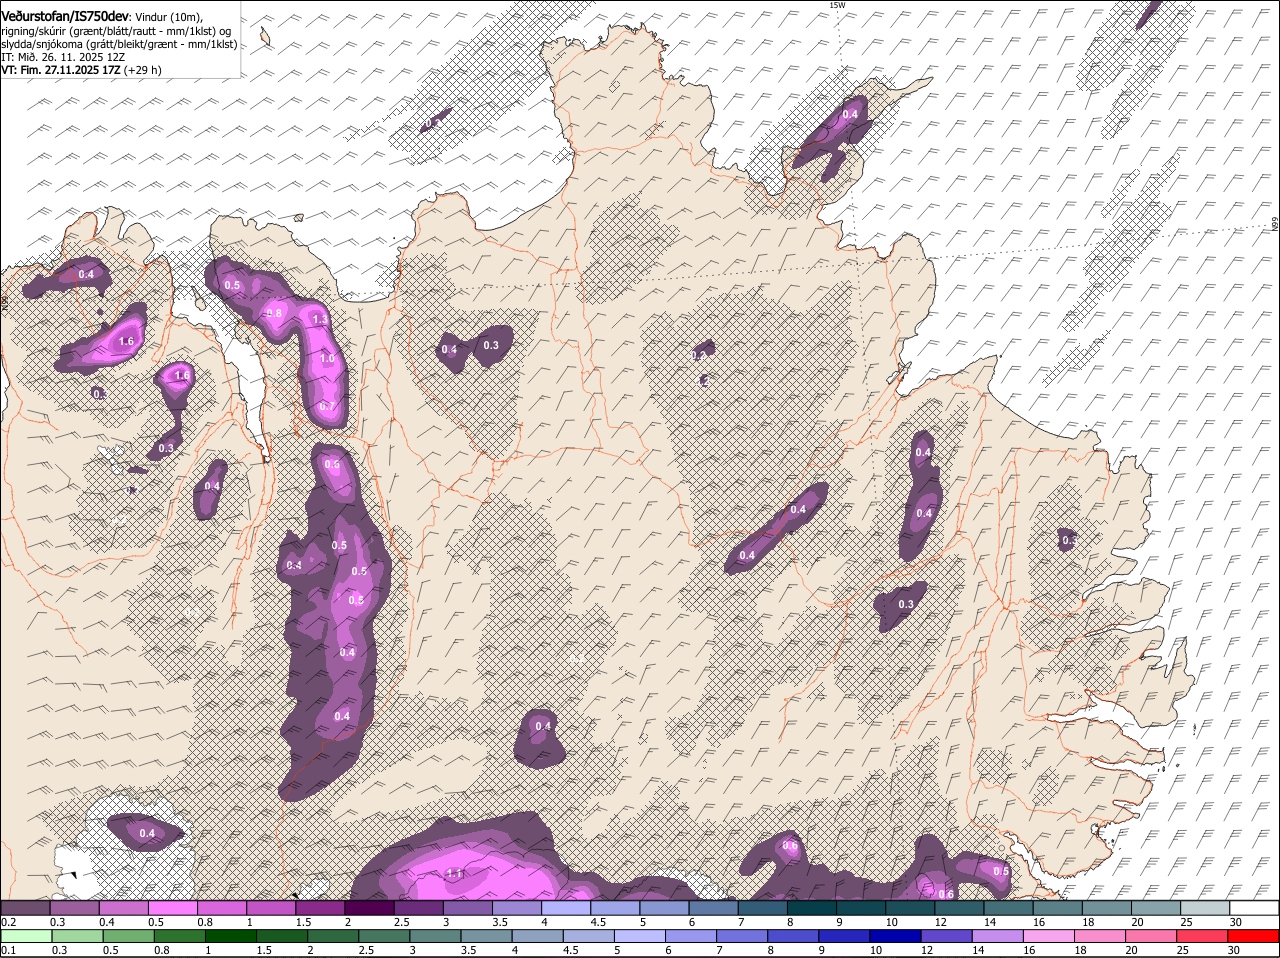Image resolution: width=1280 pixels, height=958 pixels.
Task: Pick white snow swatch after the 30 label
Action: (x=1255, y=908)
